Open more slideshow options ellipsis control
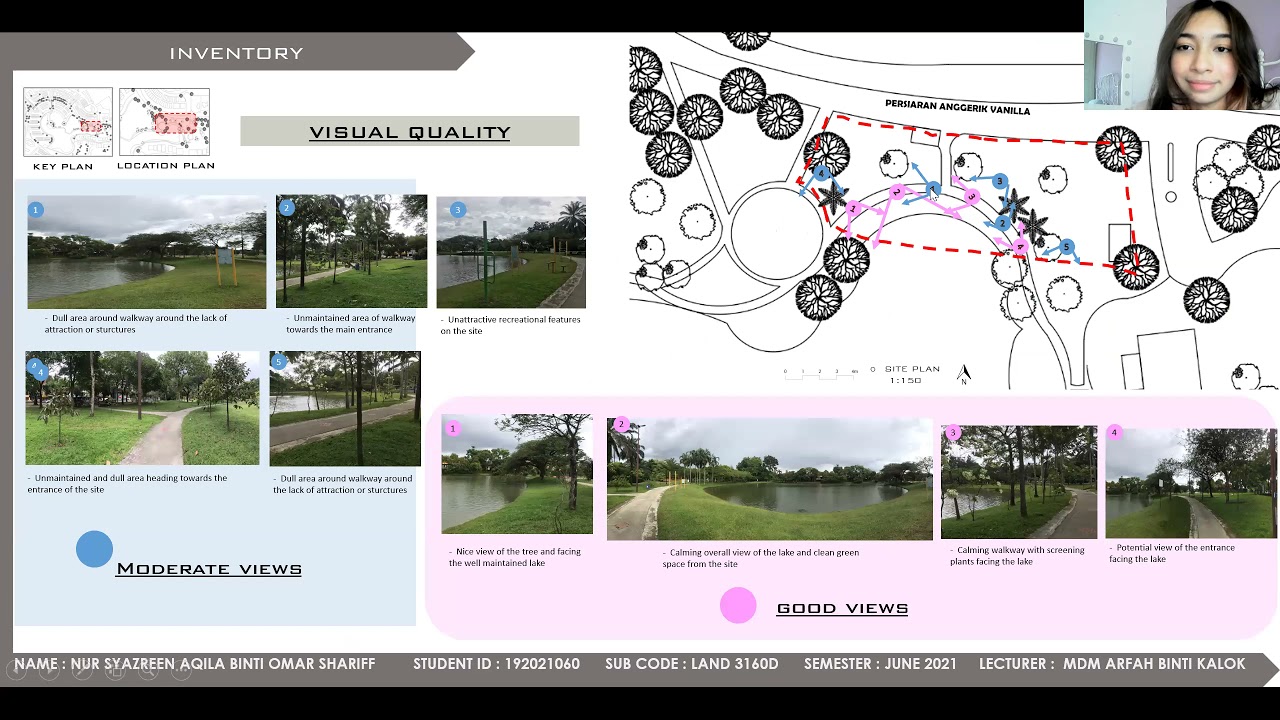The image size is (1280, 720). (181, 670)
